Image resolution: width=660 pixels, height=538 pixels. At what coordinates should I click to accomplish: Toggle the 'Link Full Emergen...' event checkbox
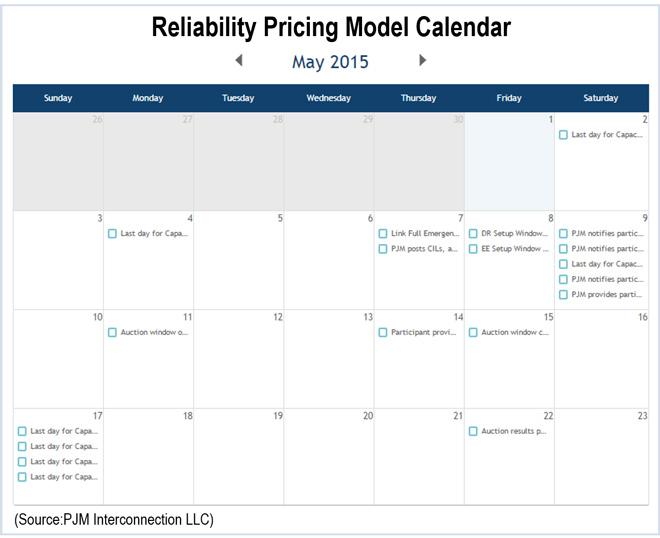pyautogui.click(x=383, y=234)
